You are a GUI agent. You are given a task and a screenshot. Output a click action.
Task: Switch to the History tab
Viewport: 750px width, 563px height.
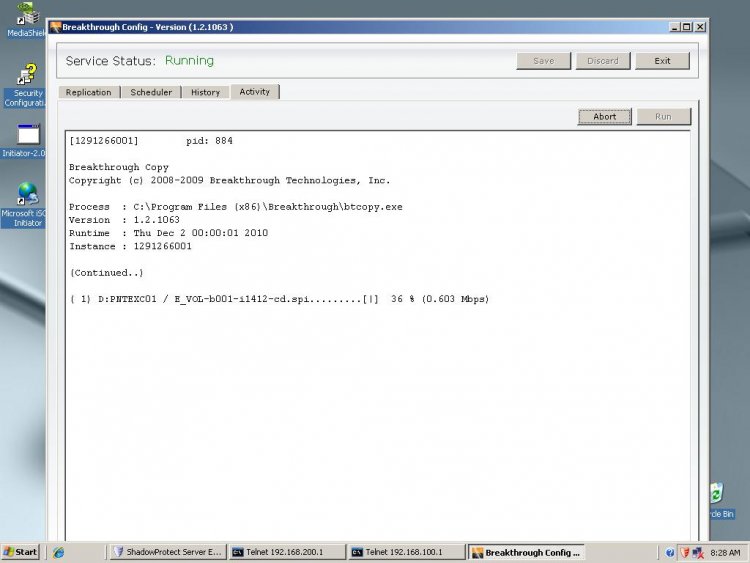(205, 92)
